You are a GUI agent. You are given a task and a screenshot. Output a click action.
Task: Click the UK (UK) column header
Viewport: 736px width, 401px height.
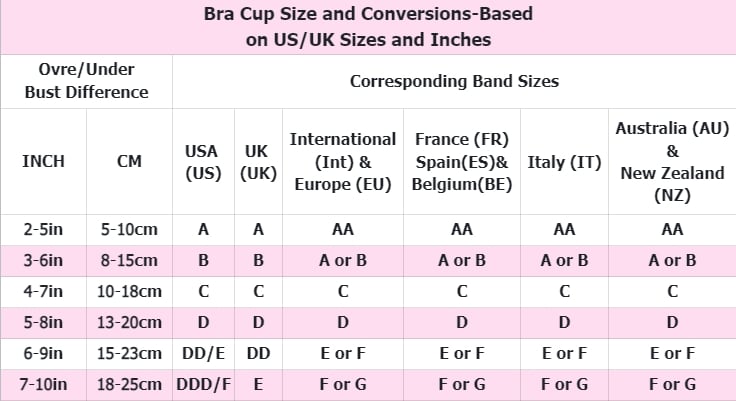[258, 162]
